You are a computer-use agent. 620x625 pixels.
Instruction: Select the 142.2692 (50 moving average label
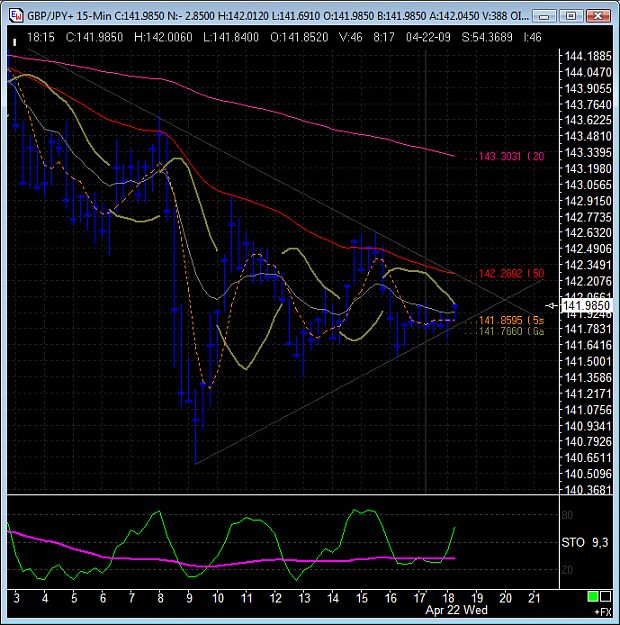tap(512, 273)
